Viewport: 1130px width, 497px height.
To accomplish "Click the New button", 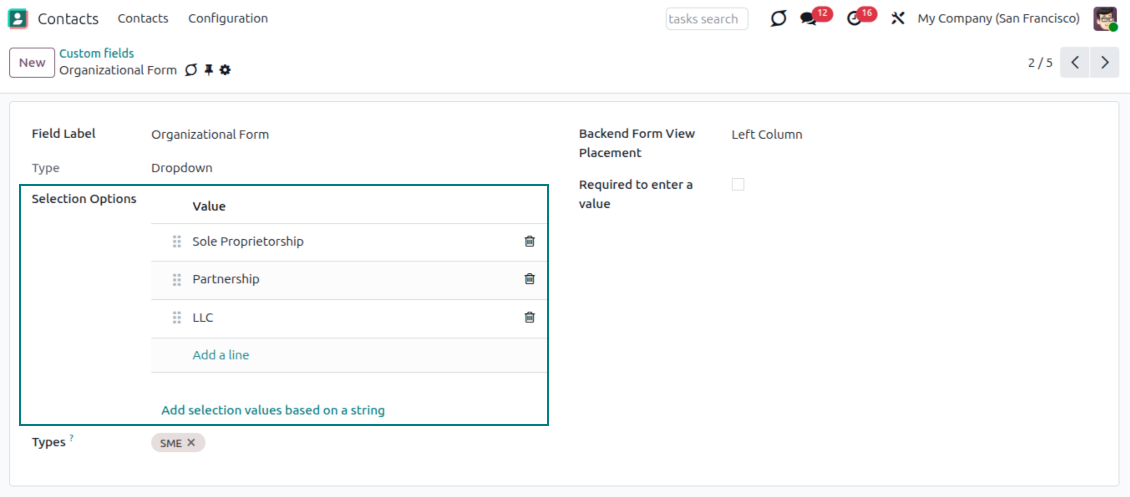I will 32,62.
